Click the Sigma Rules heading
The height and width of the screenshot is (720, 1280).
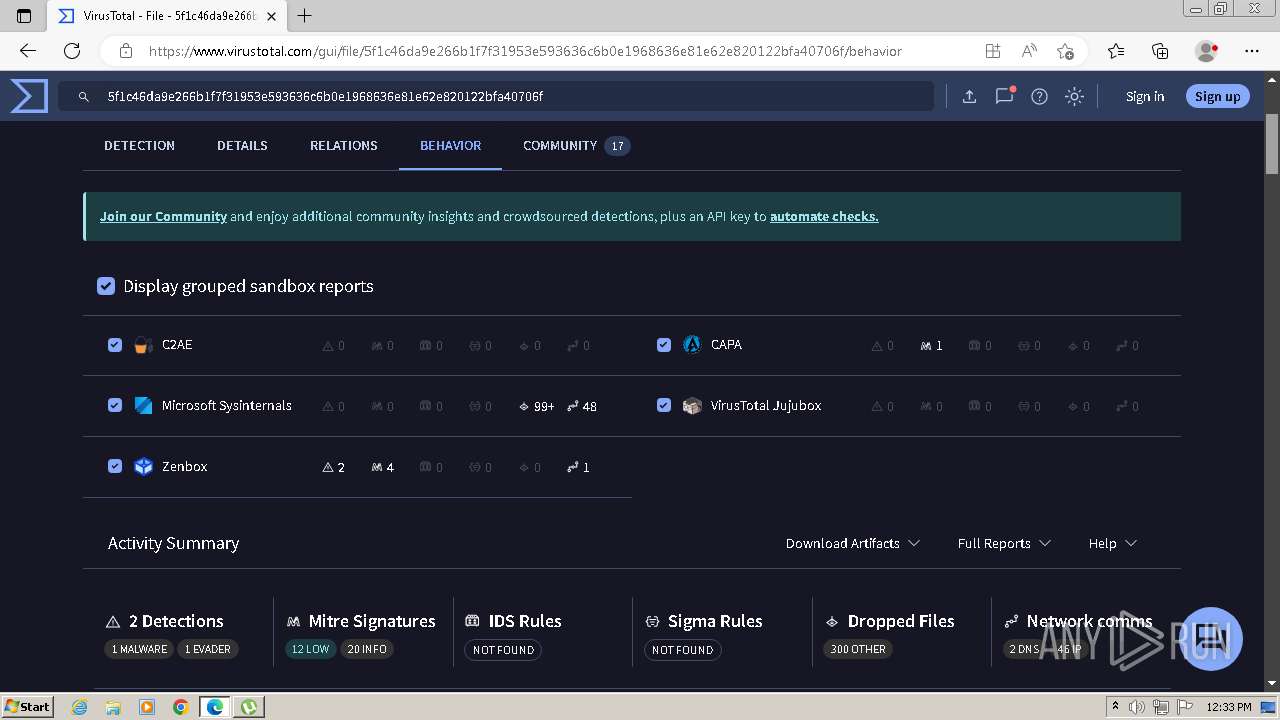point(715,621)
